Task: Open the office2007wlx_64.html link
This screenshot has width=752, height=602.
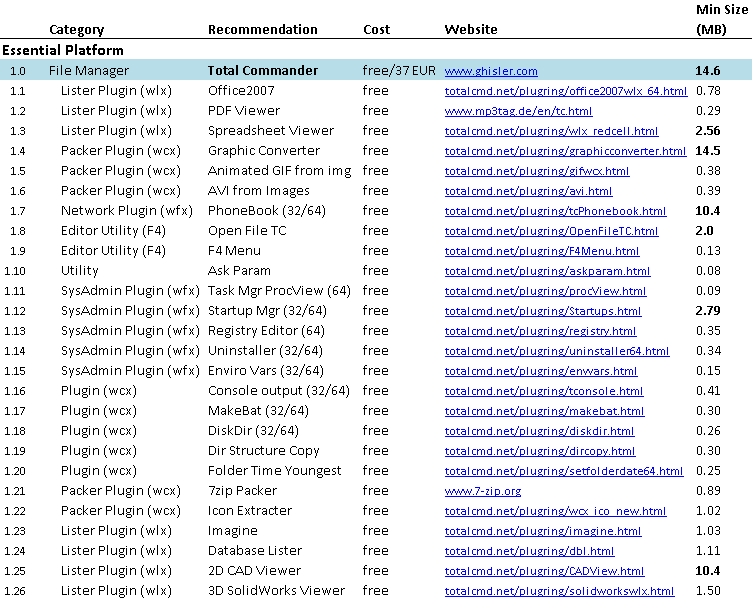Action: point(566,91)
